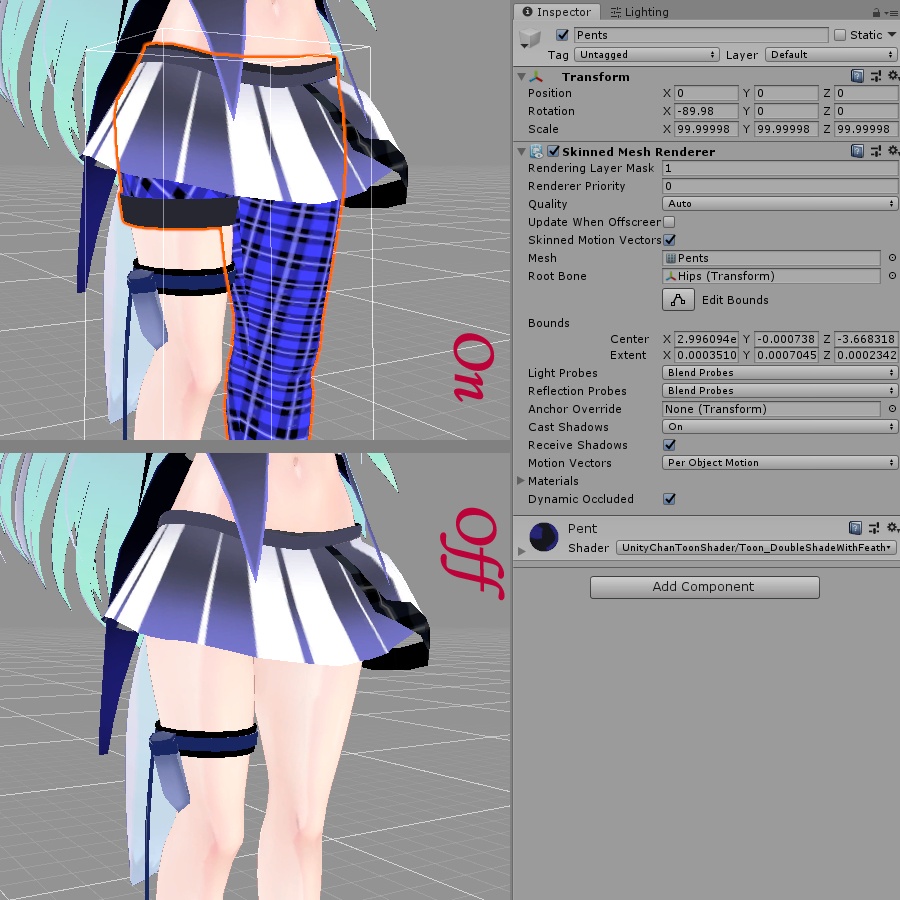Disable Skinned Motion Vectors
This screenshot has height=900, width=900.
coord(670,240)
